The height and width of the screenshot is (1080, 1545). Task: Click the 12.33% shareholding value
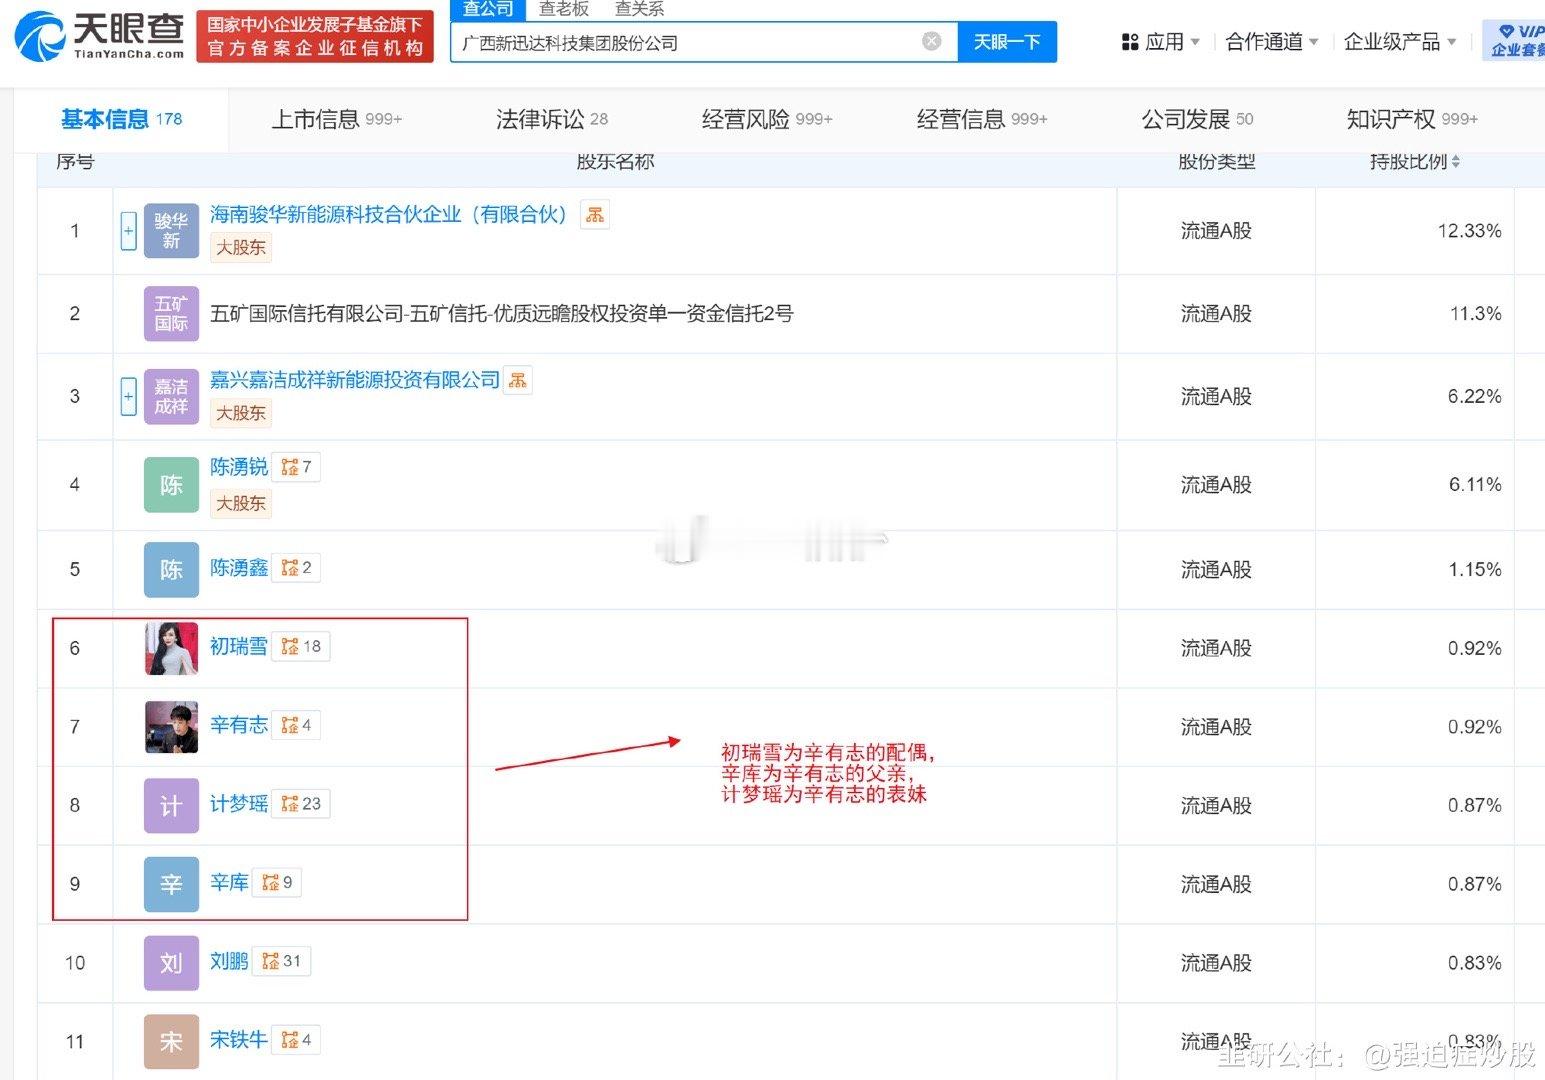1469,231
